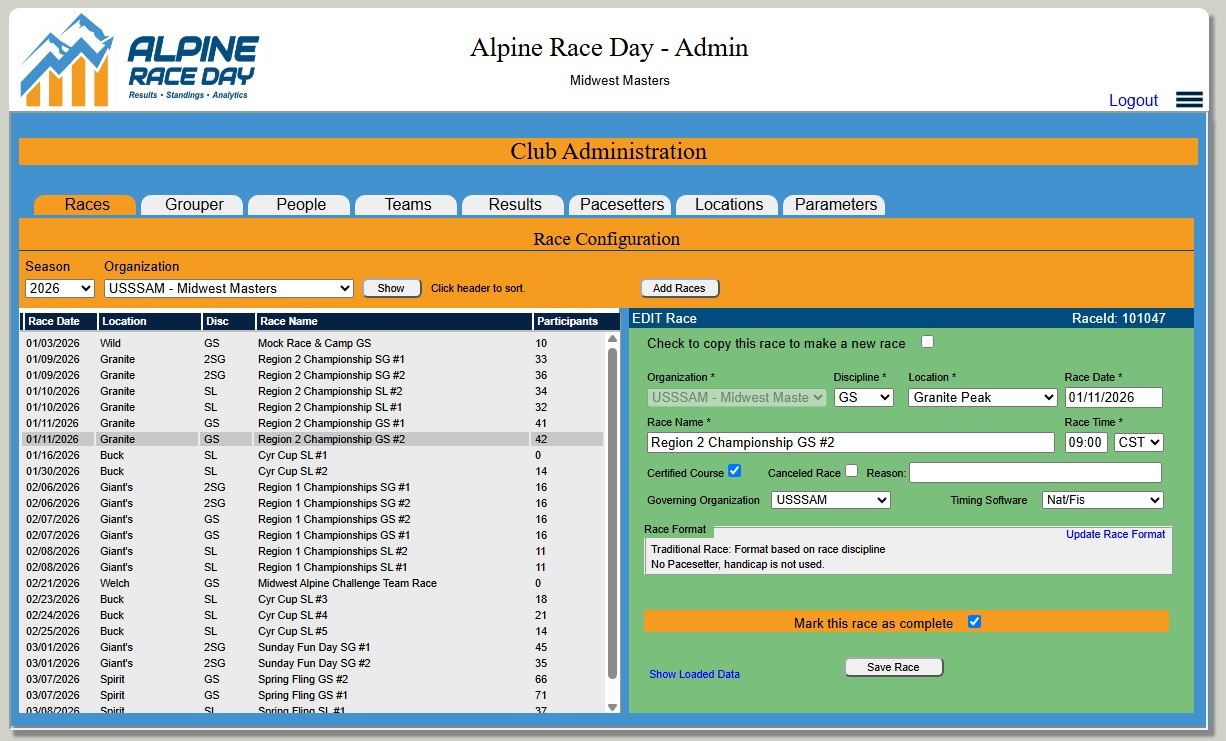The height and width of the screenshot is (741, 1226).
Task: Select Midwest Alpine Challenge Team Race row
Action: pyautogui.click(x=313, y=583)
